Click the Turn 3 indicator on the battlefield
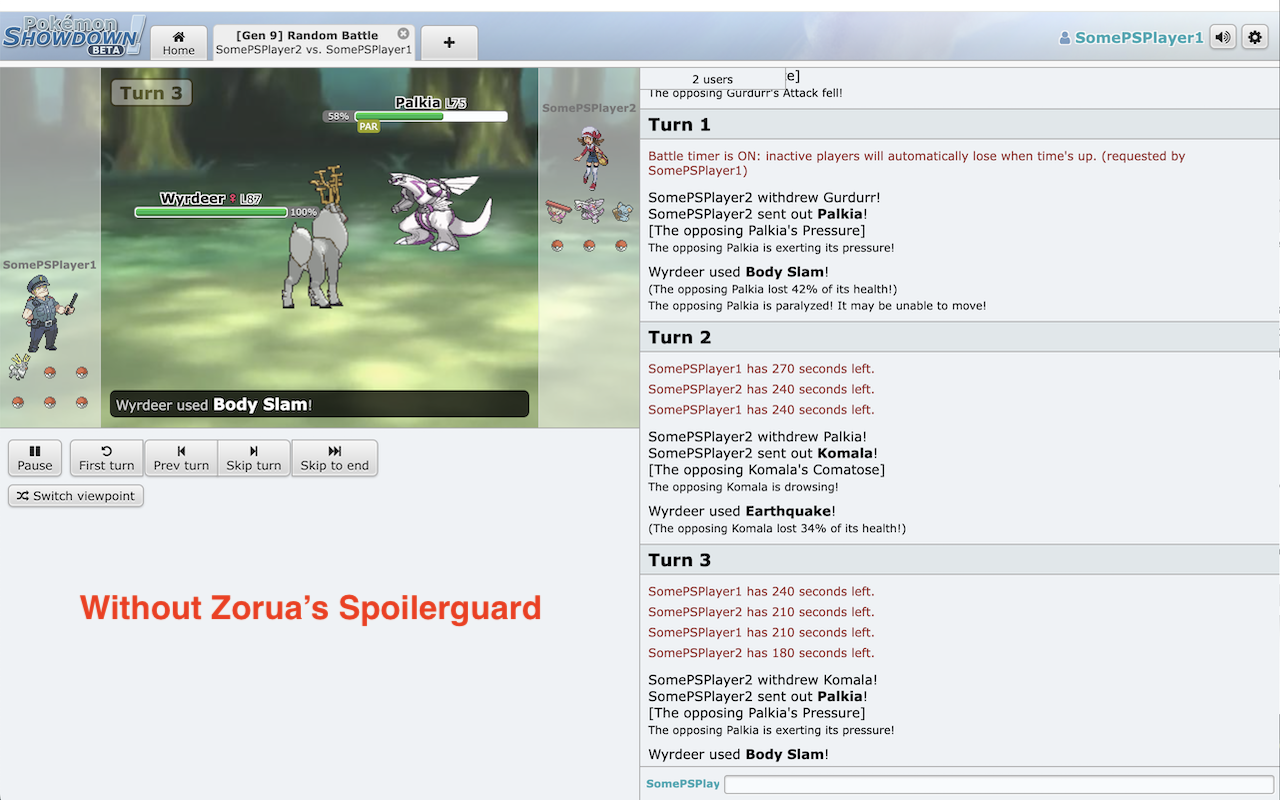Image resolution: width=1280 pixels, height=800 pixels. point(151,93)
